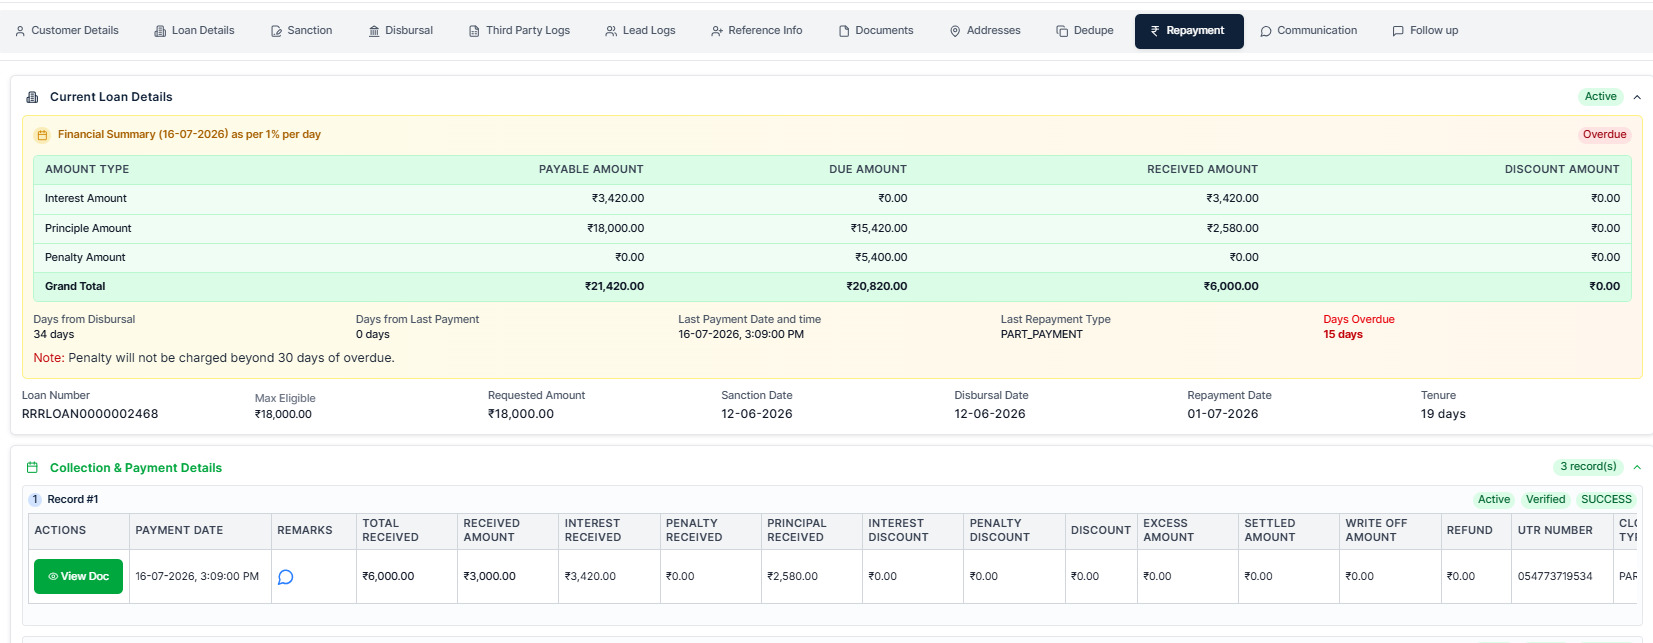Click the green View Doc button

point(78,576)
